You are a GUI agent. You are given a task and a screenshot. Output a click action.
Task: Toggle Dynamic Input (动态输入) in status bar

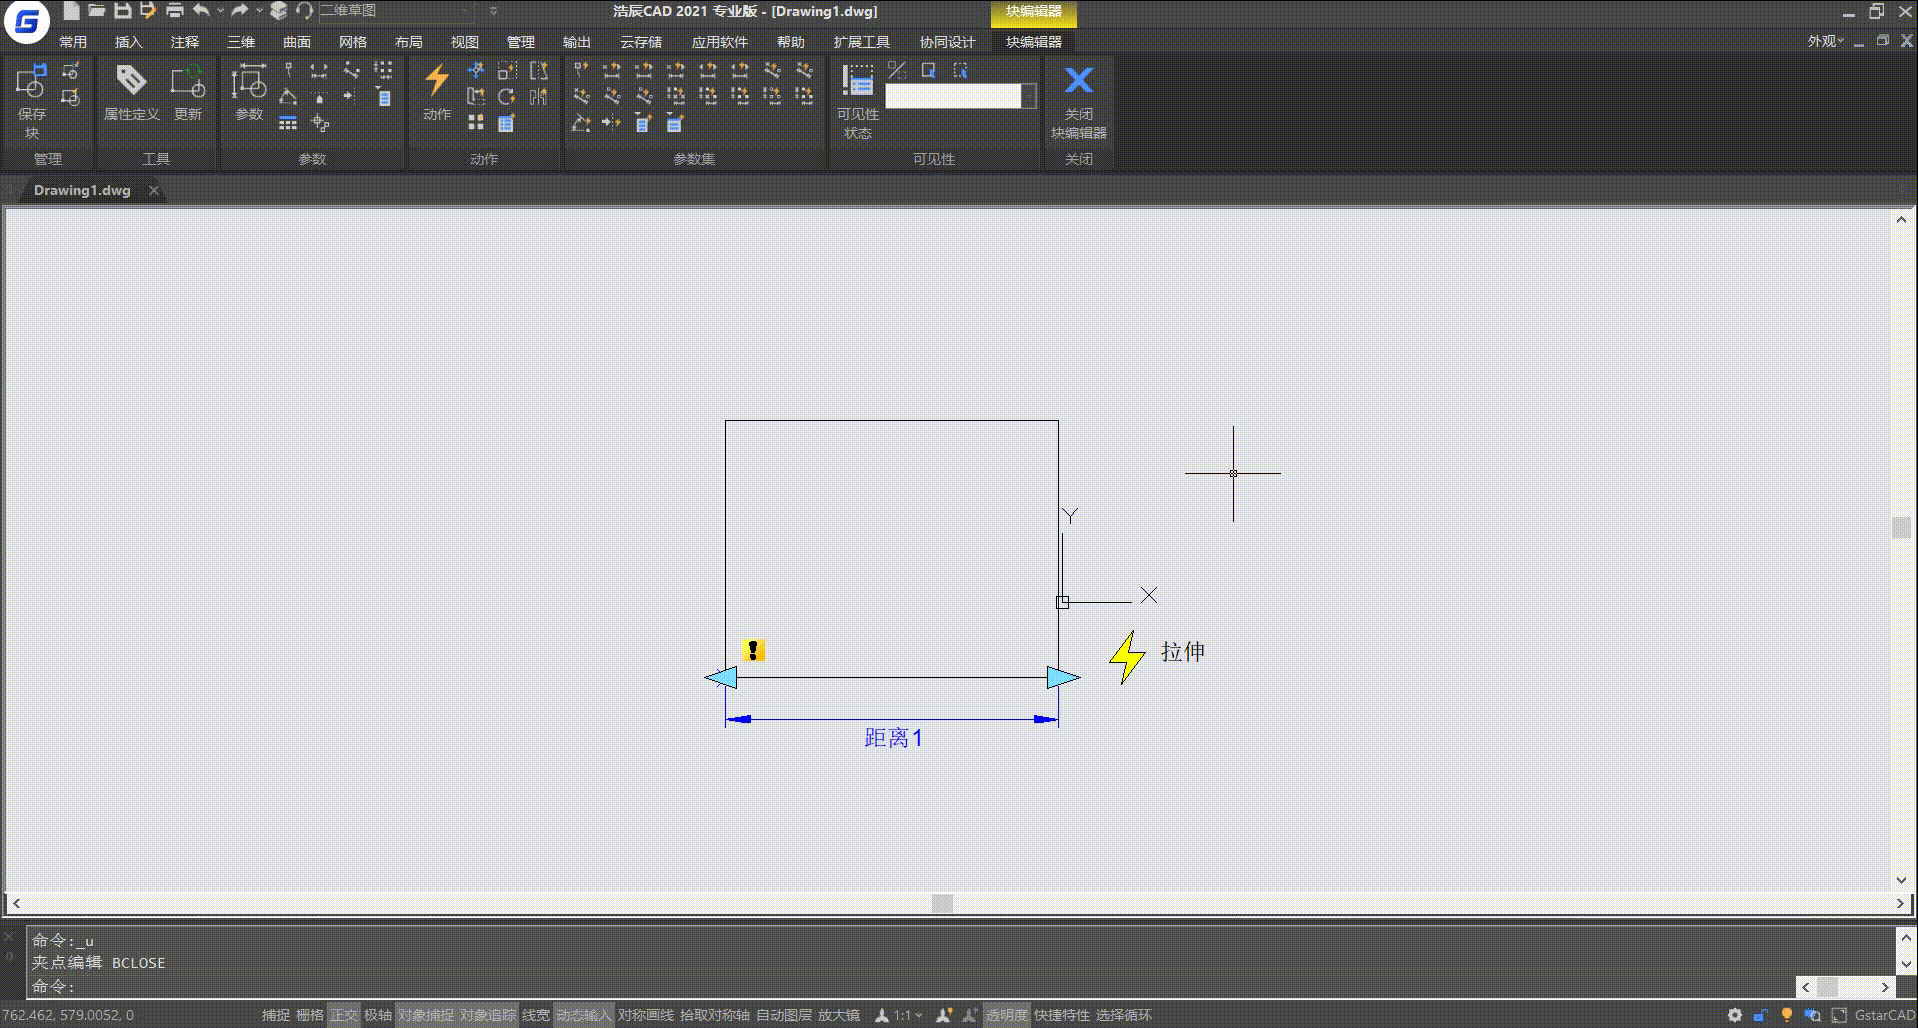point(584,1015)
